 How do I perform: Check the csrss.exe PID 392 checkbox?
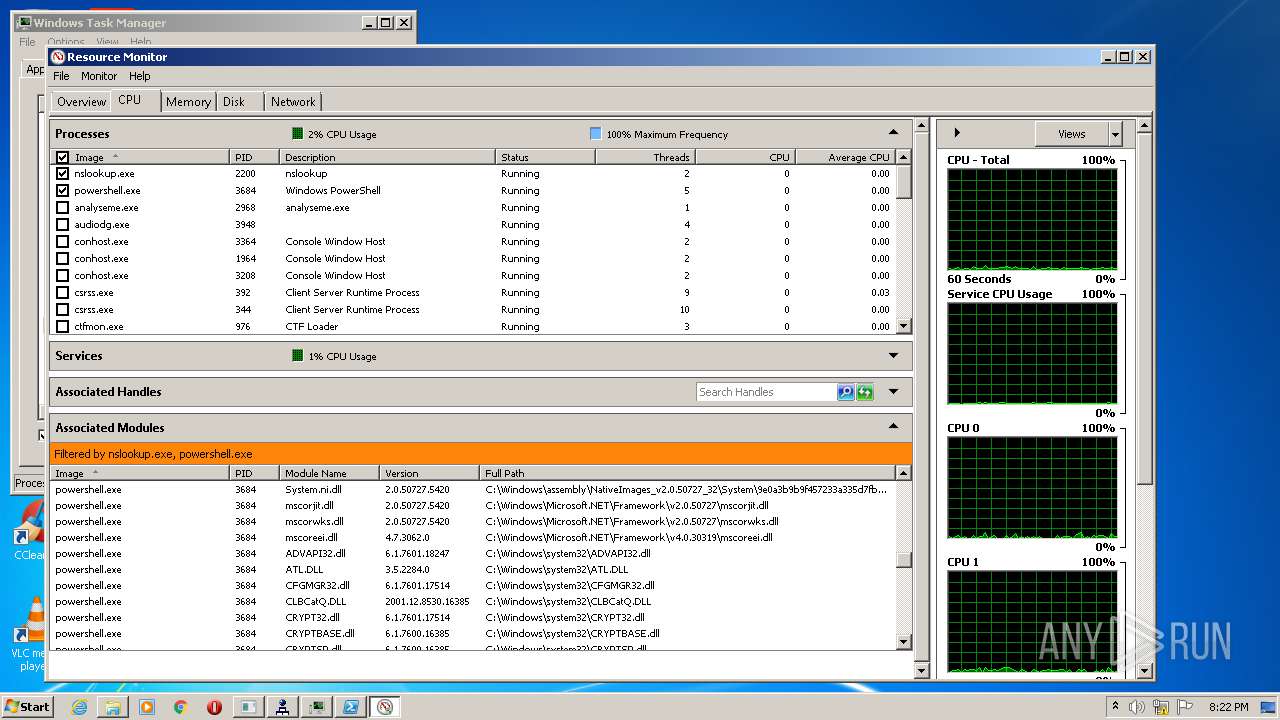[x=63, y=292]
